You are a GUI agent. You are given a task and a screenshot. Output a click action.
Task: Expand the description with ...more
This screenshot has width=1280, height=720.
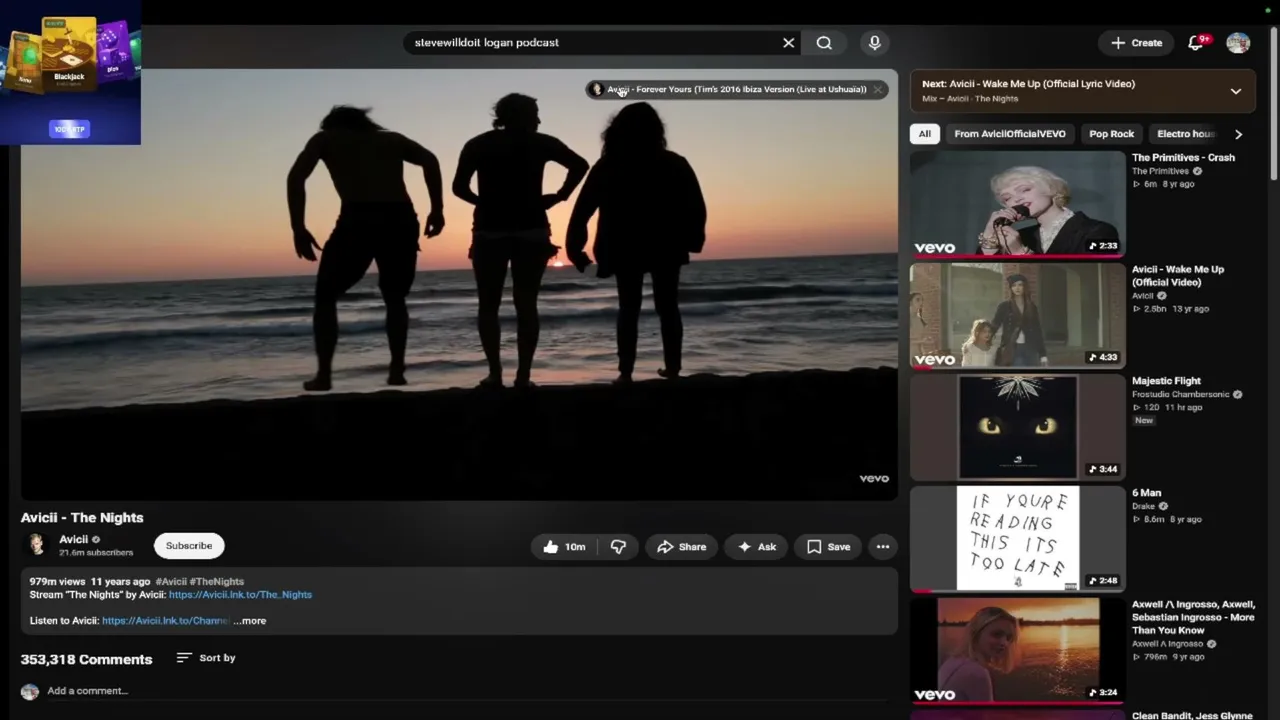(x=250, y=621)
